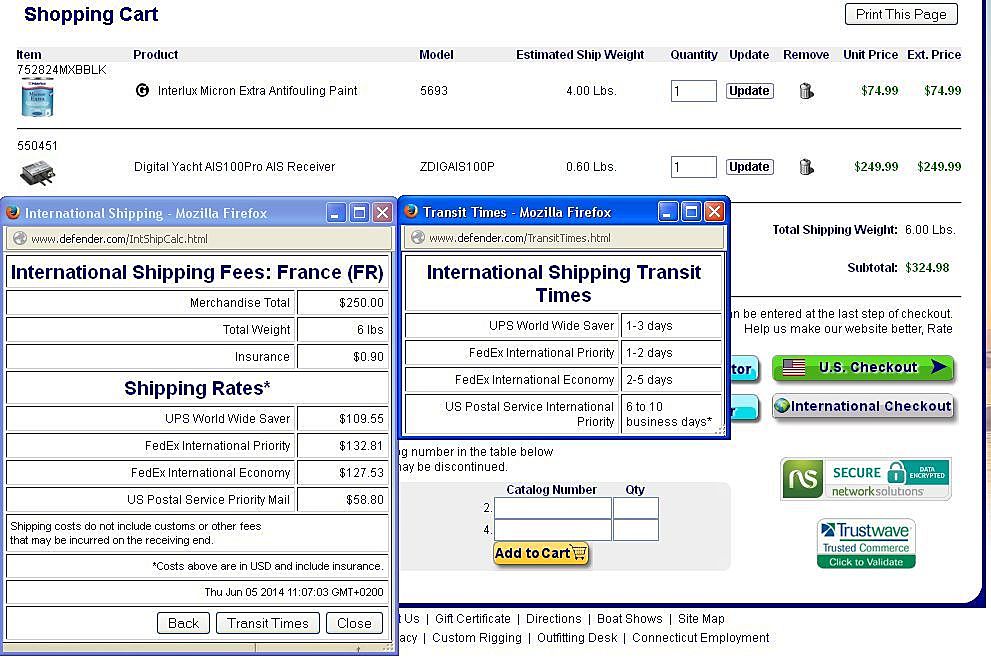Screen dimensions: 991x659
Task: Open Connecticut Employment footer link
Action: pyautogui.click(x=700, y=638)
